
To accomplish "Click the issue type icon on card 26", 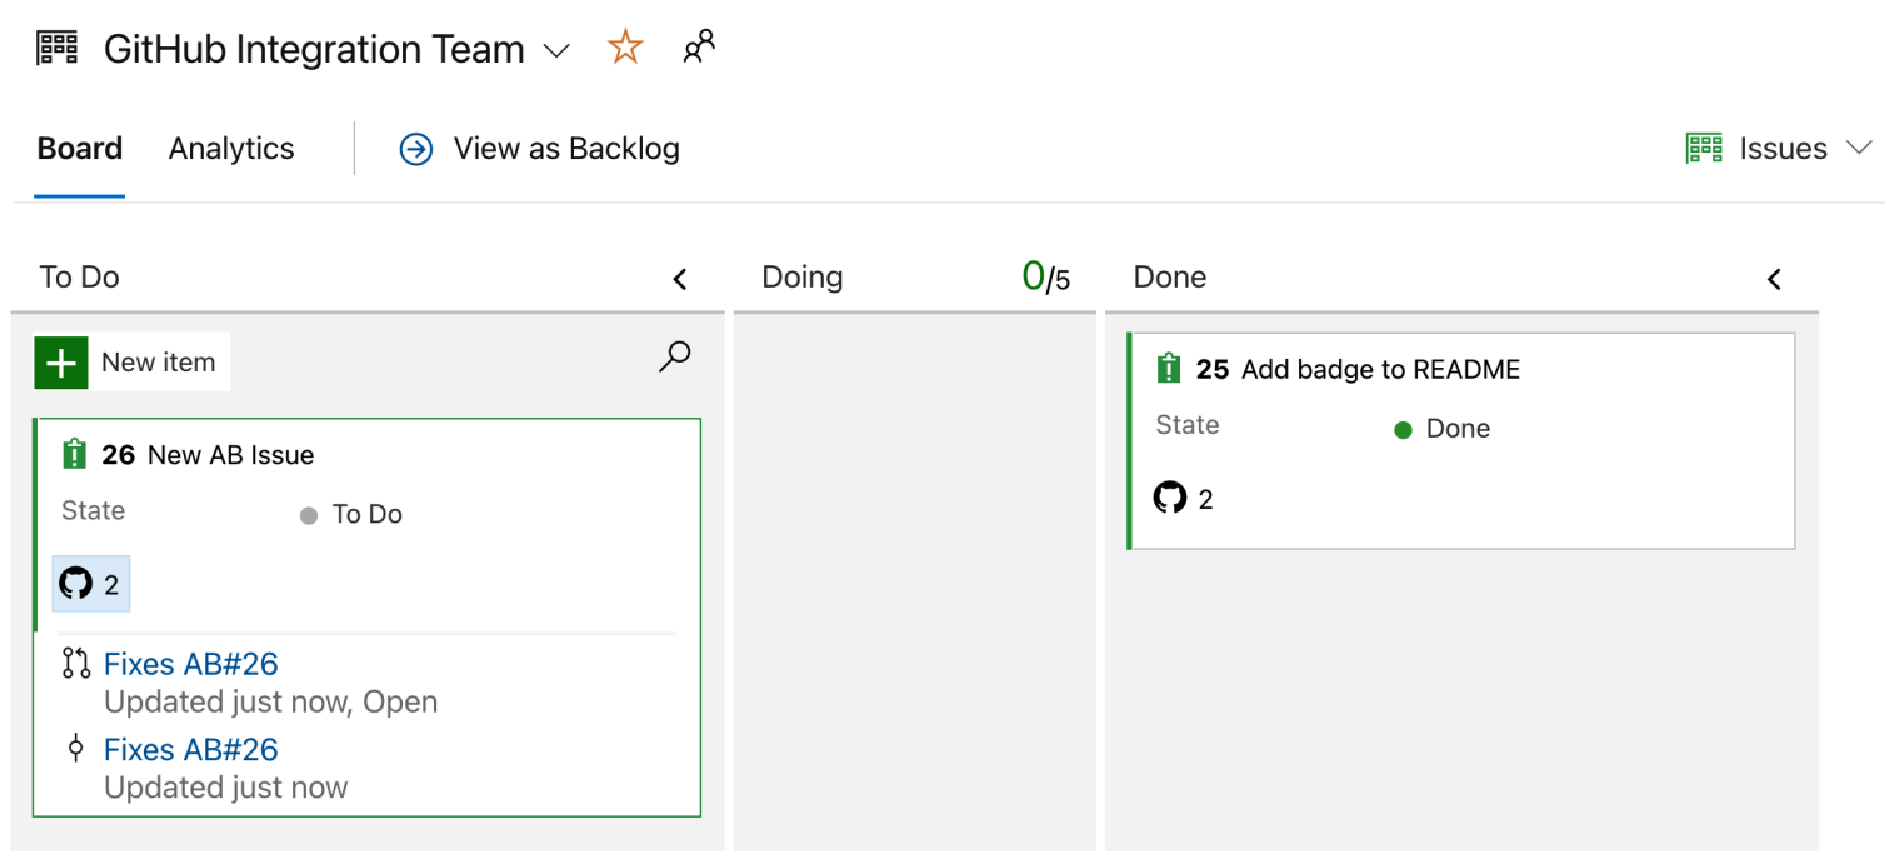I will [74, 454].
